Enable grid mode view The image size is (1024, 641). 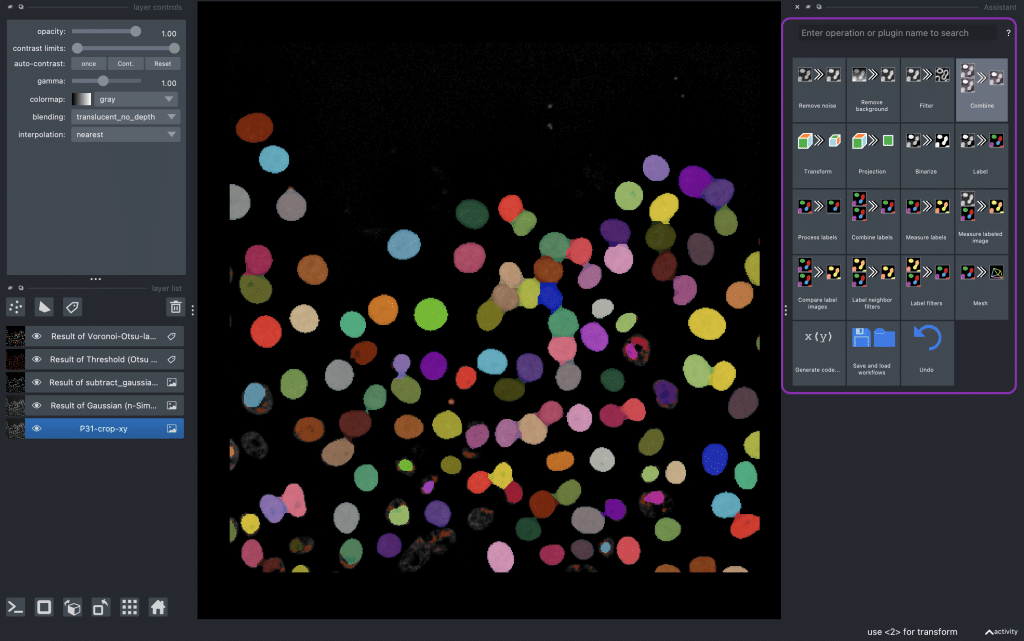129,607
